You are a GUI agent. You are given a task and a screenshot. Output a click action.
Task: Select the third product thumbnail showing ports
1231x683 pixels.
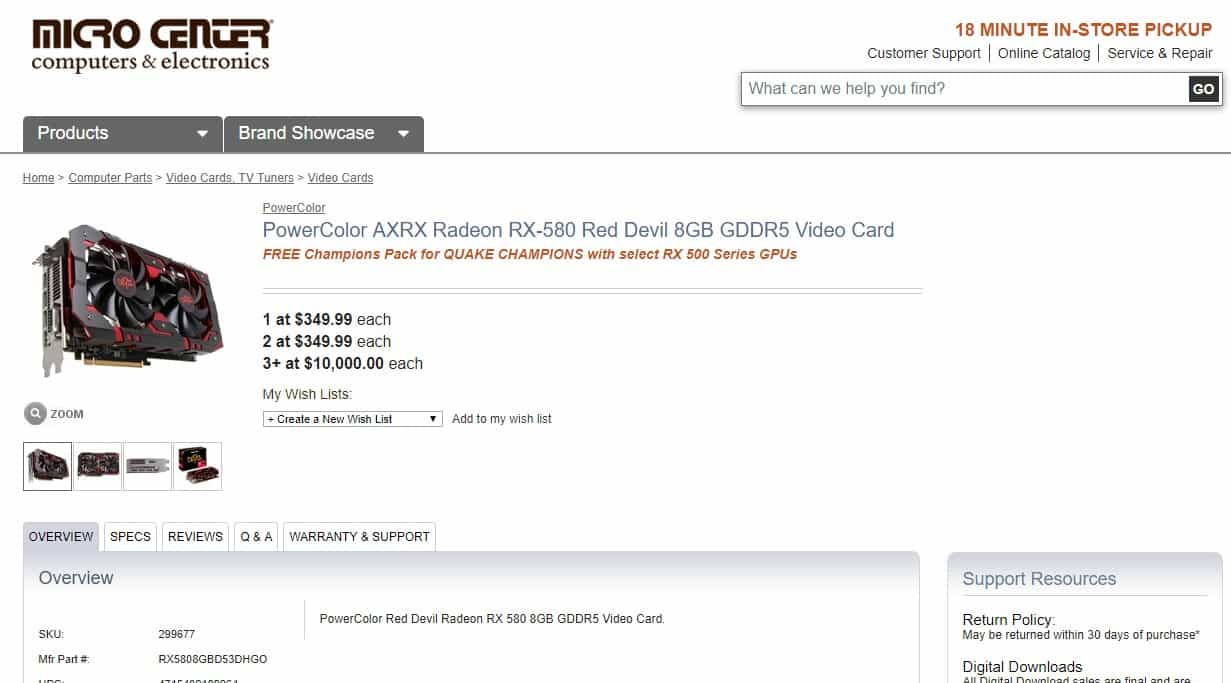click(148, 466)
